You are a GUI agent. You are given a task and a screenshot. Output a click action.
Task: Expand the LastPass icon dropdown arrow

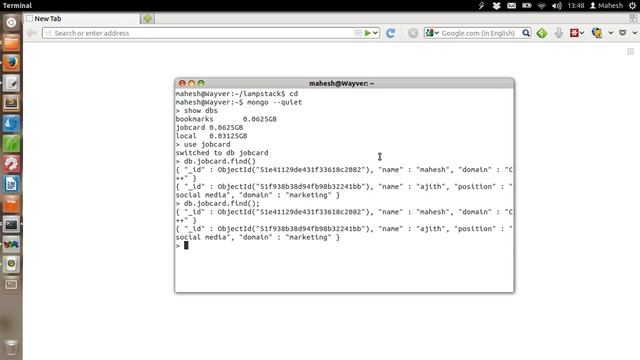582,33
